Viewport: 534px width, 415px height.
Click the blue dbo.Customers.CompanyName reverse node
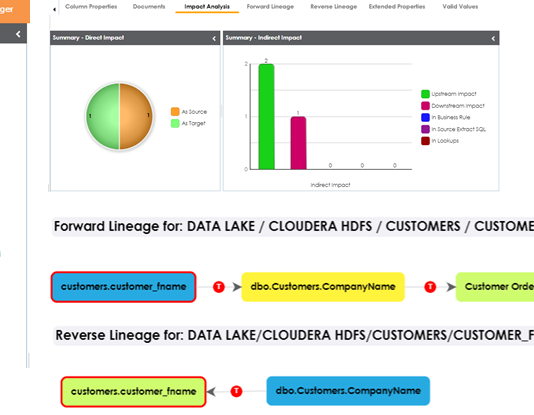(x=348, y=391)
